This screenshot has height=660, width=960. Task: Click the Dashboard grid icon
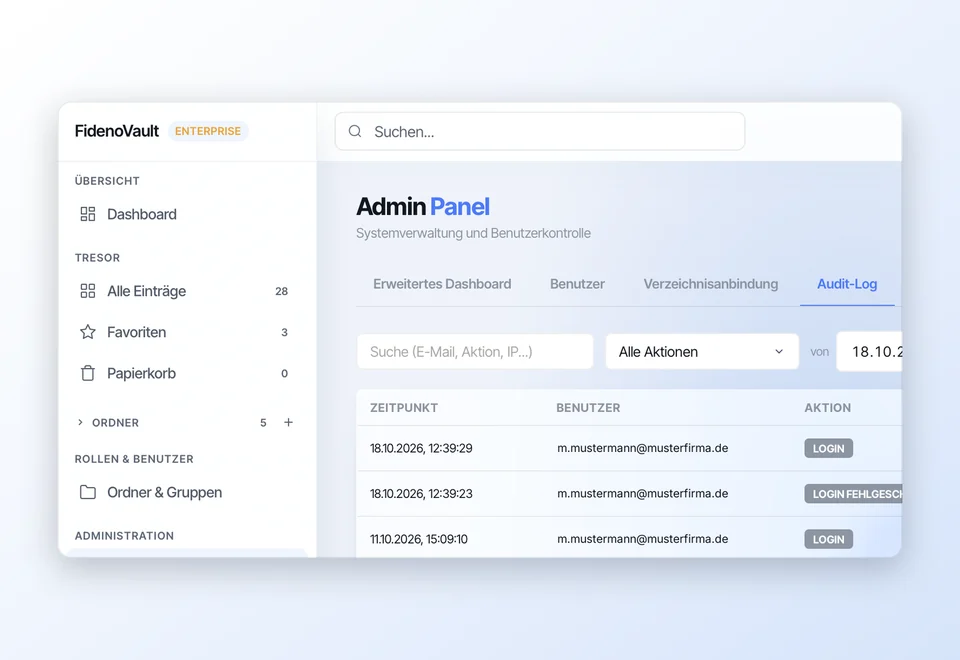tap(88, 214)
